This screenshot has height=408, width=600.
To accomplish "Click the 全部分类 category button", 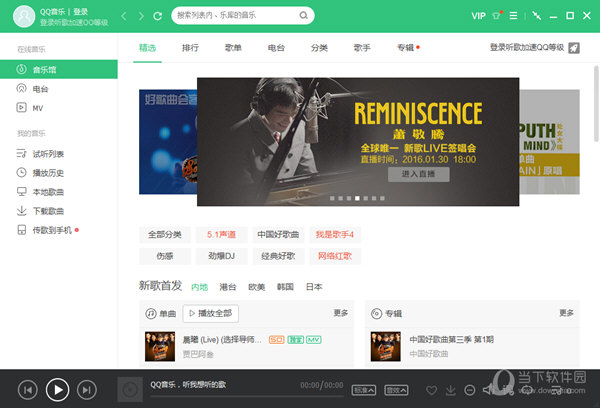I will [x=165, y=235].
